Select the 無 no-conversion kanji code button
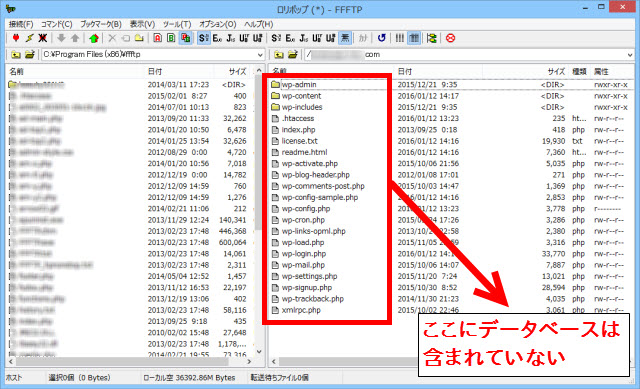The height and width of the screenshot is (389, 640). [345, 38]
